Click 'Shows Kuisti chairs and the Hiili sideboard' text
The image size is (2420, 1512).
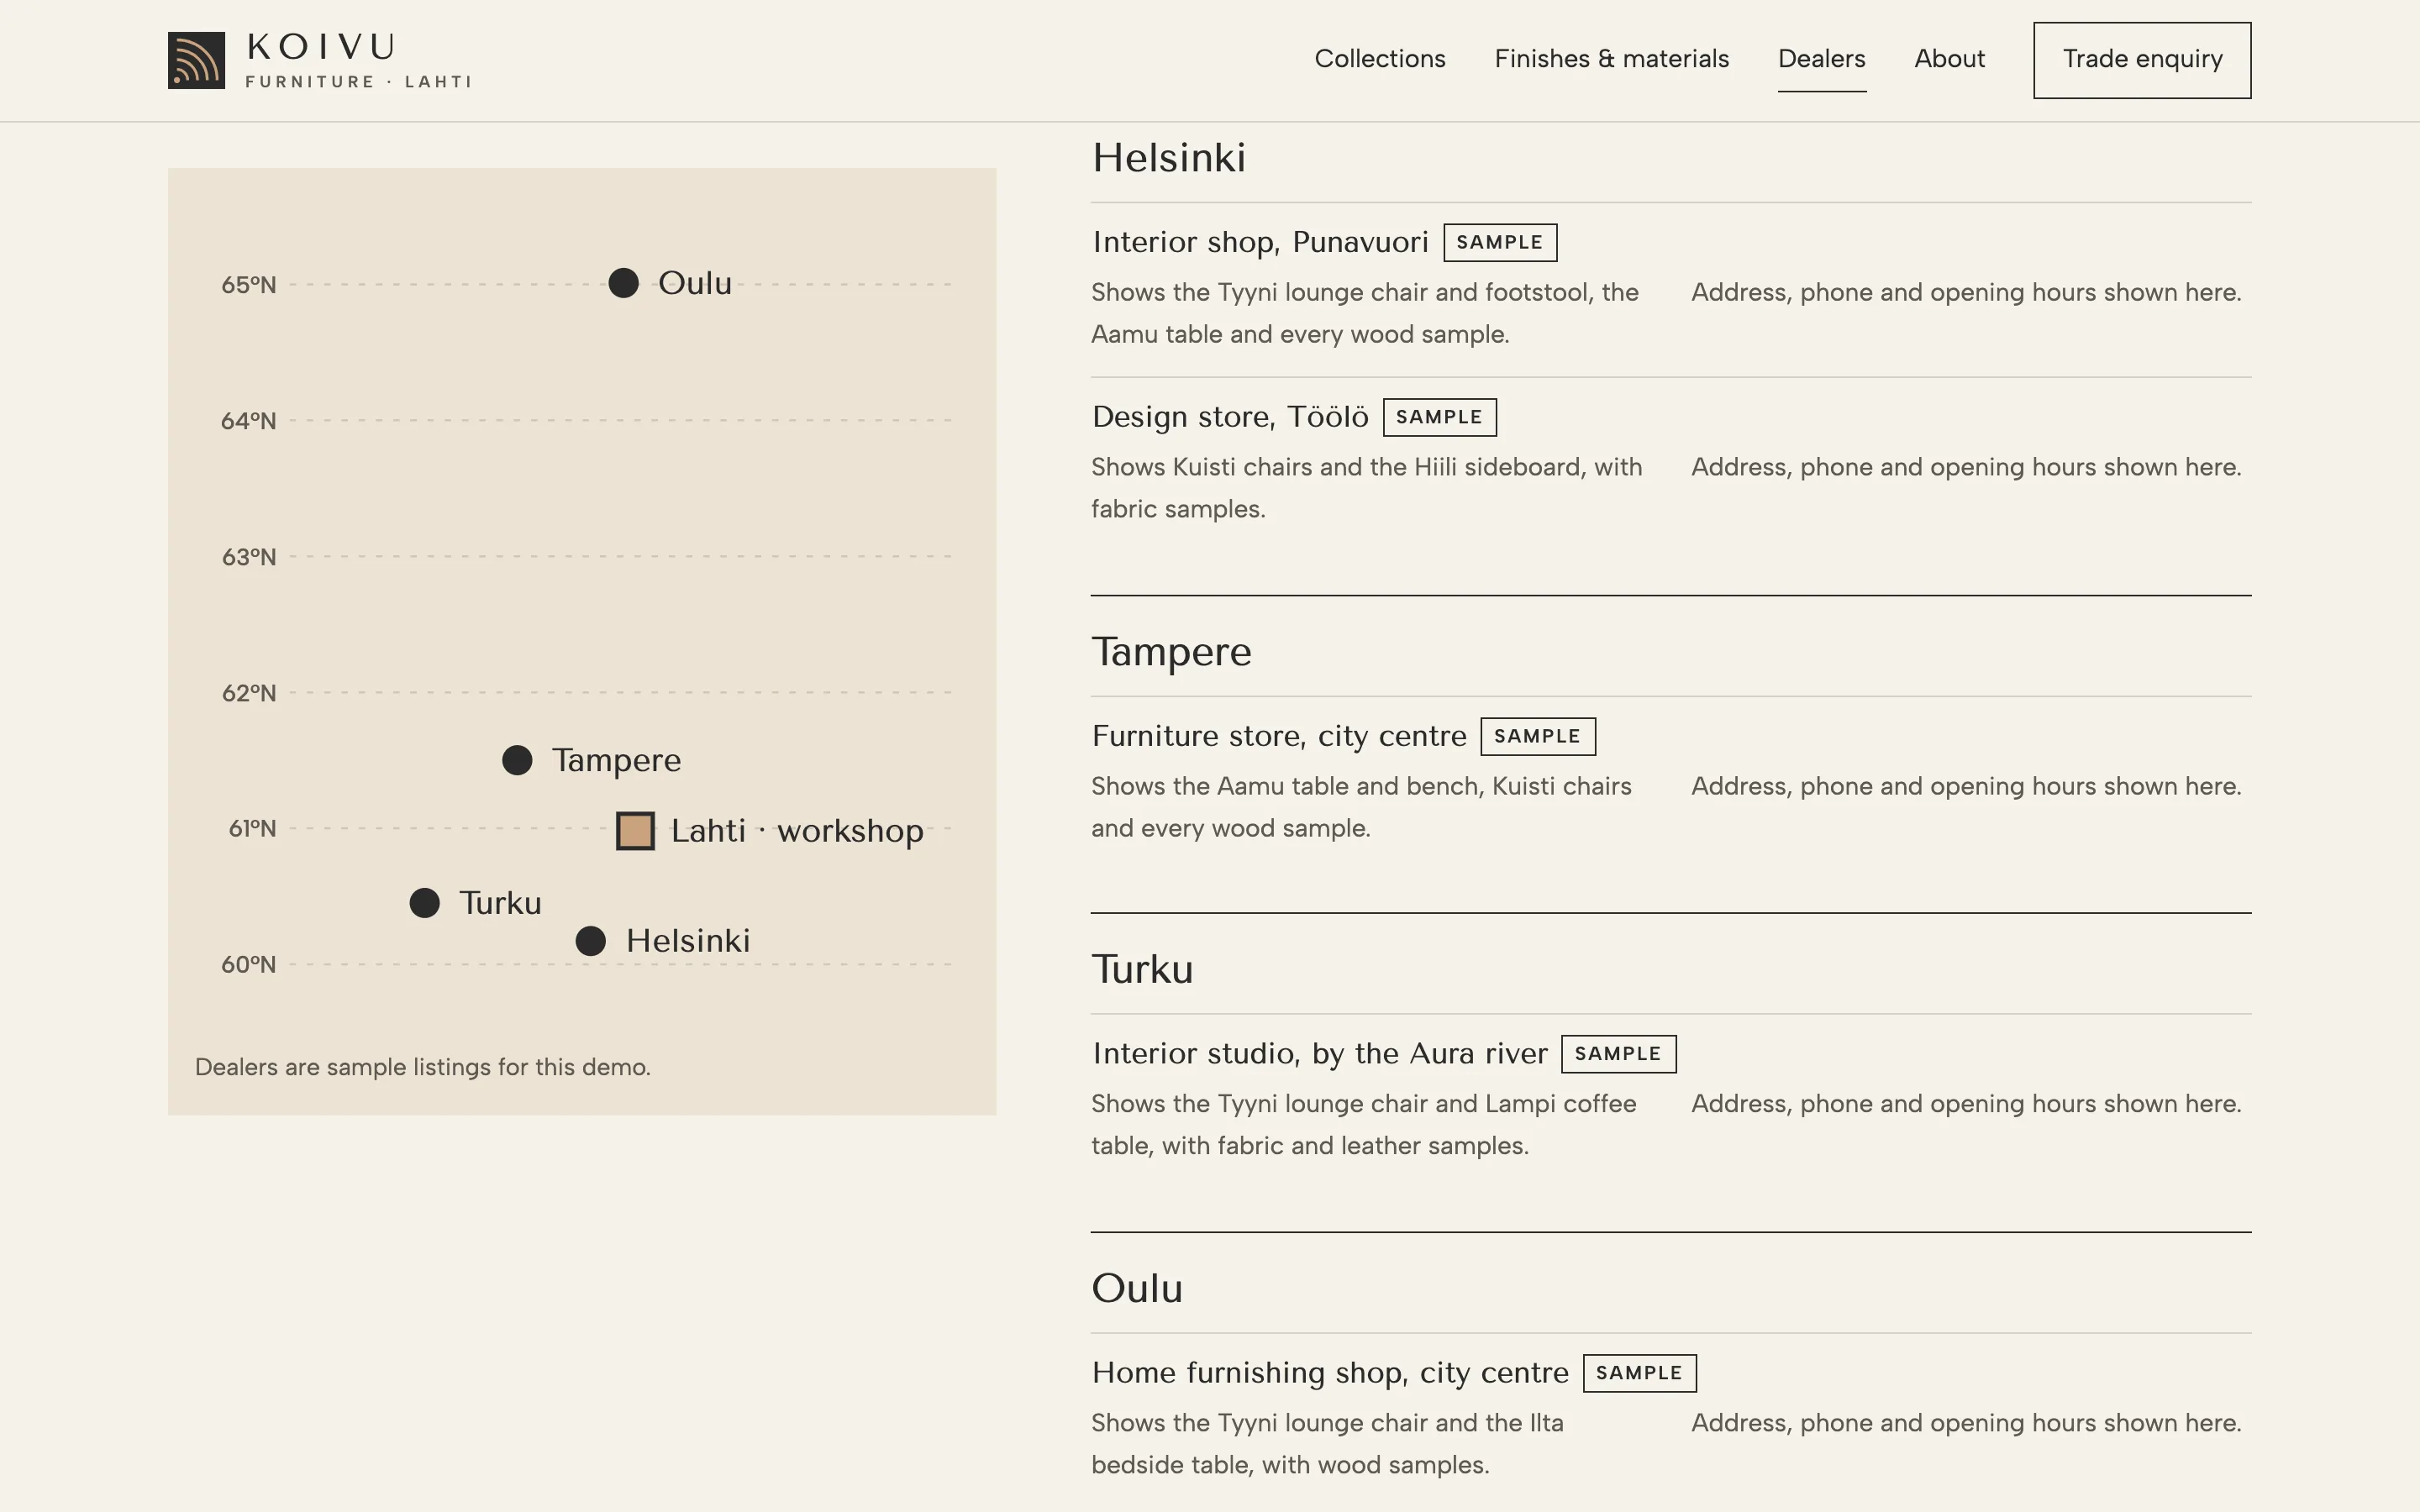point(1366,488)
